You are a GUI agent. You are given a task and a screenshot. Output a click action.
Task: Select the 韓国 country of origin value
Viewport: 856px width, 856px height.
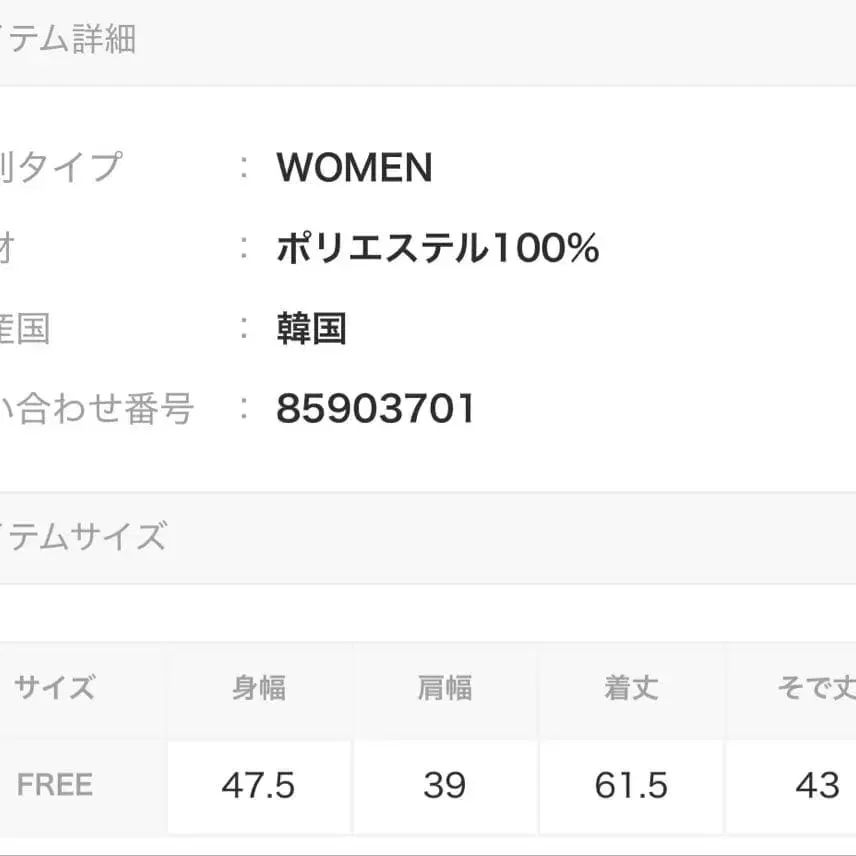point(311,328)
